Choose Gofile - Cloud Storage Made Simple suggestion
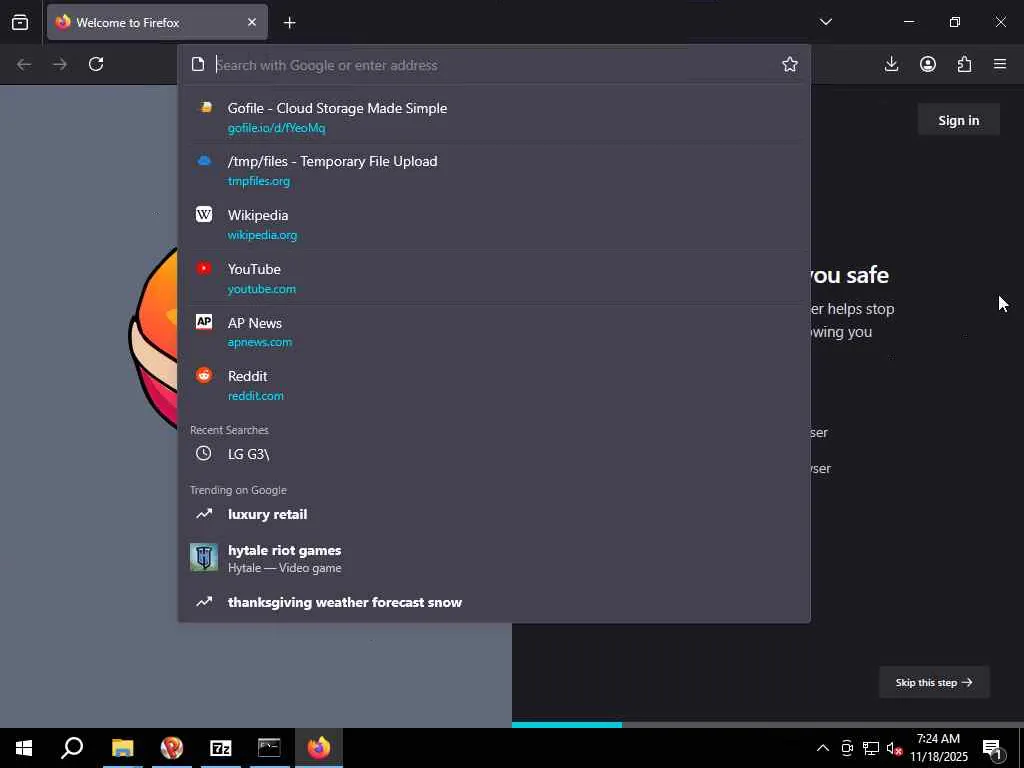The image size is (1024, 768). pyautogui.click(x=494, y=117)
